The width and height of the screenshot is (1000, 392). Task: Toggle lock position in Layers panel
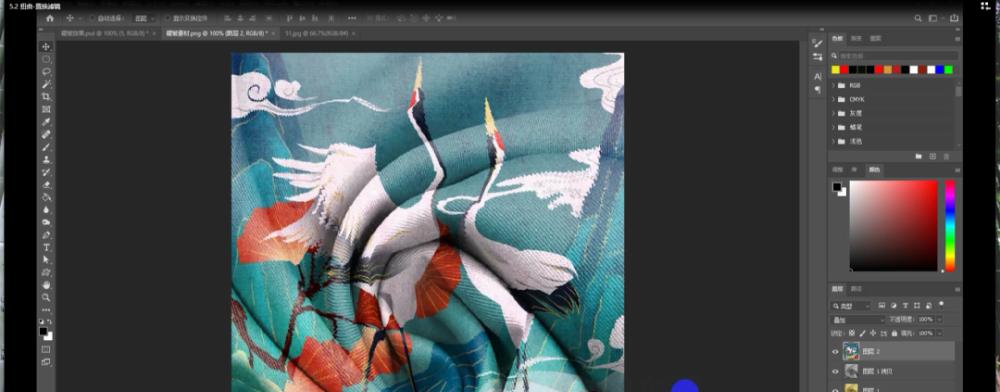point(873,333)
